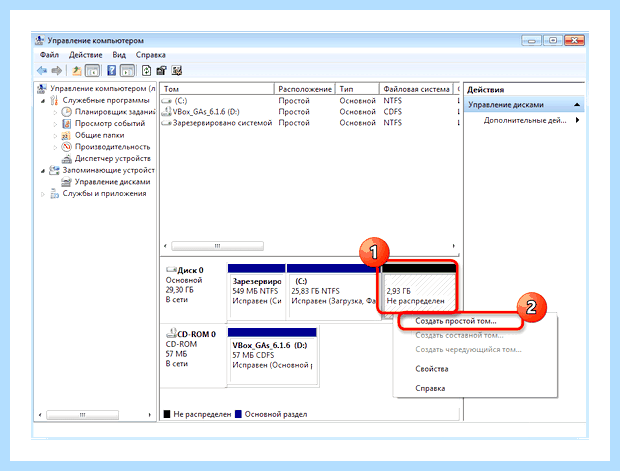620x471 pixels.
Task: Select the Производительность icon
Action: tap(66, 147)
